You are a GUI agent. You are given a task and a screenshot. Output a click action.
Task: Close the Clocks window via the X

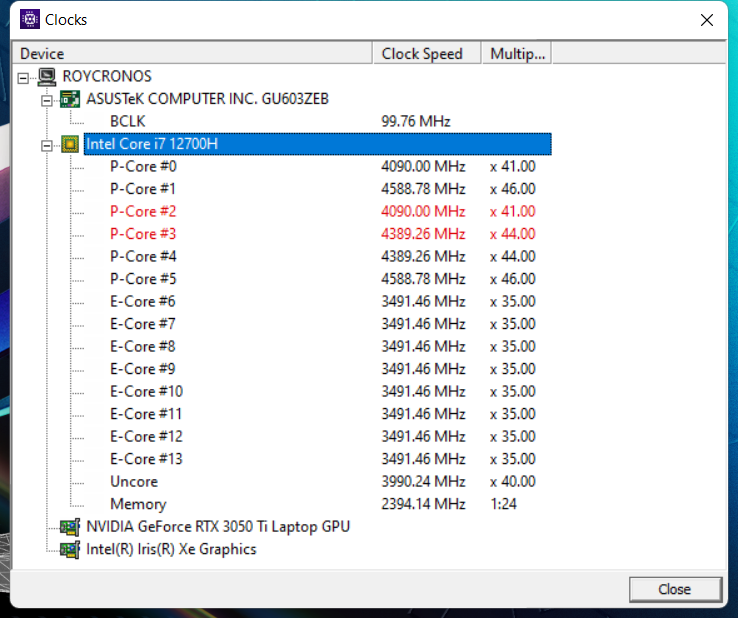click(x=706, y=20)
